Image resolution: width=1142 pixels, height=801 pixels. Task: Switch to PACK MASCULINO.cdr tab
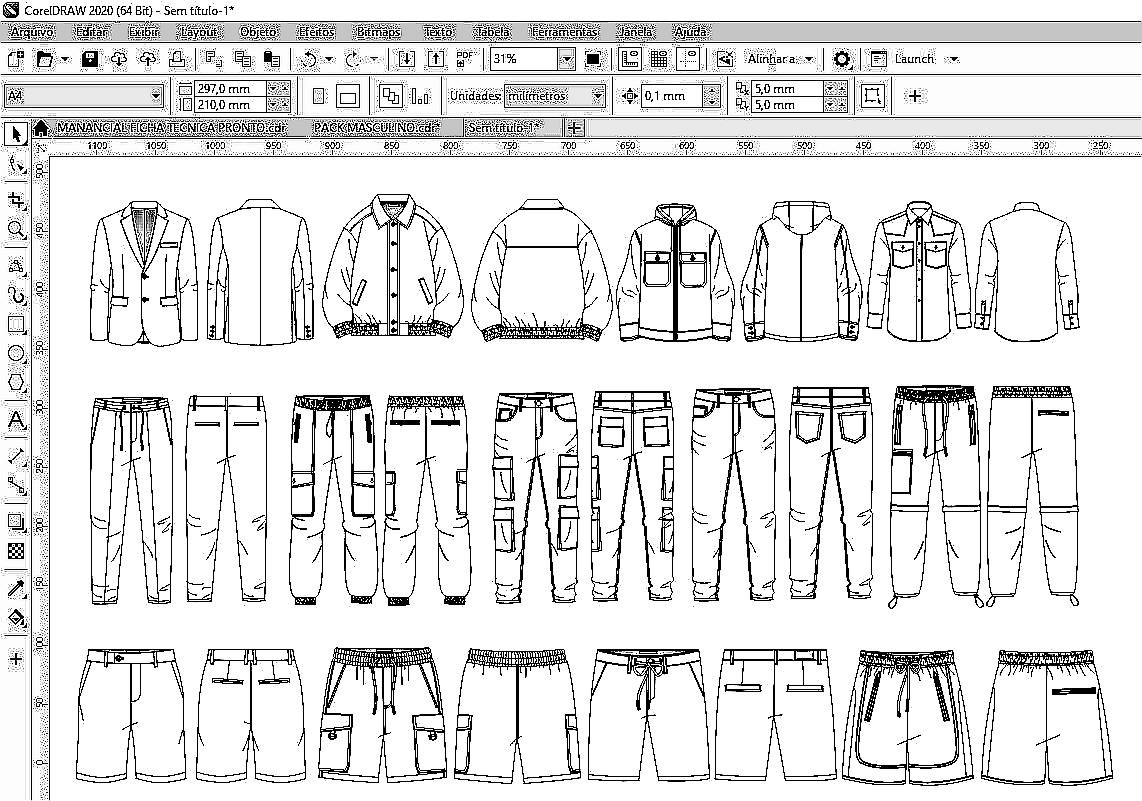tap(376, 128)
